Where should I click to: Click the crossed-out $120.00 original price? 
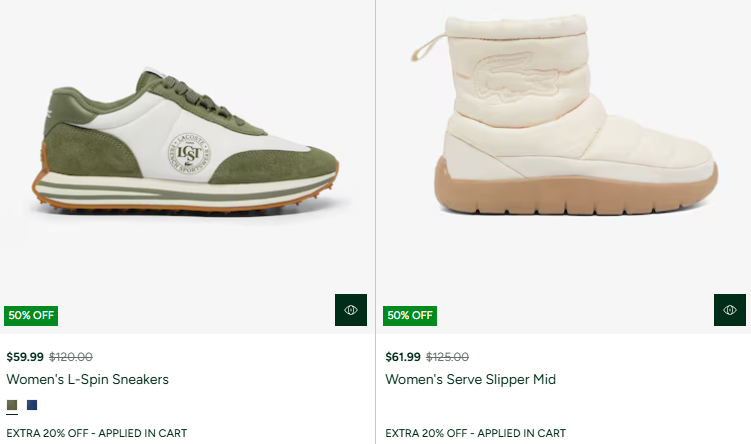[71, 357]
